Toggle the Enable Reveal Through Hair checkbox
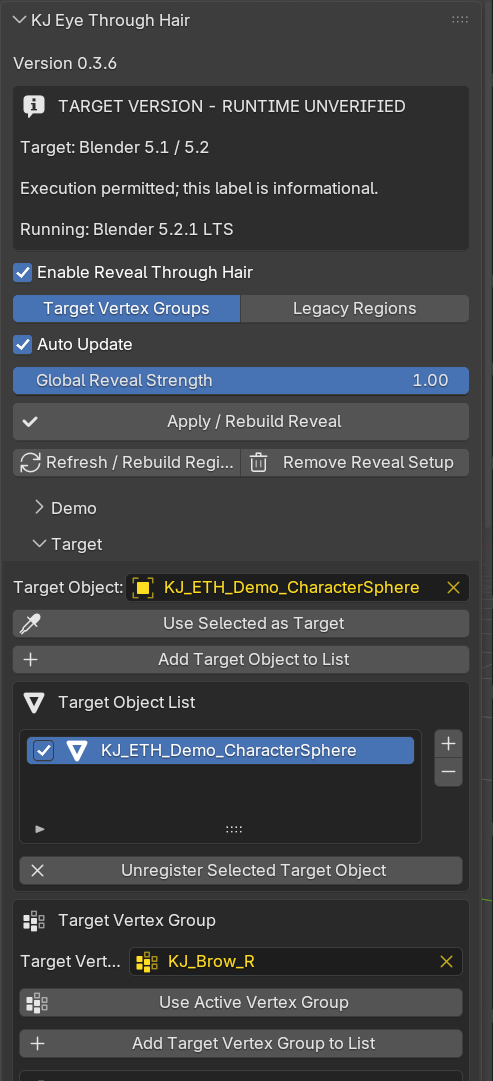This screenshot has width=493, height=1081. (x=23, y=272)
